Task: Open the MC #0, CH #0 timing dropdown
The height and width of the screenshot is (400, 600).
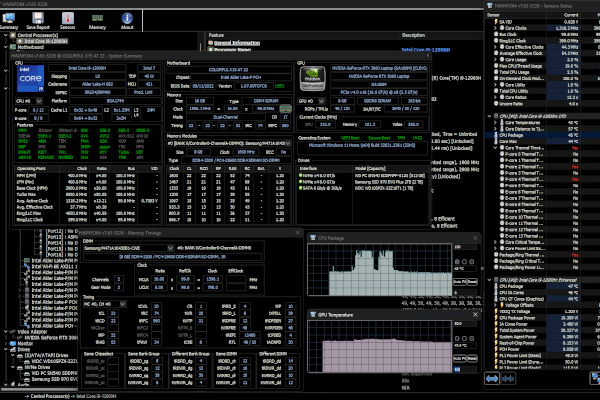Action: click(122, 304)
